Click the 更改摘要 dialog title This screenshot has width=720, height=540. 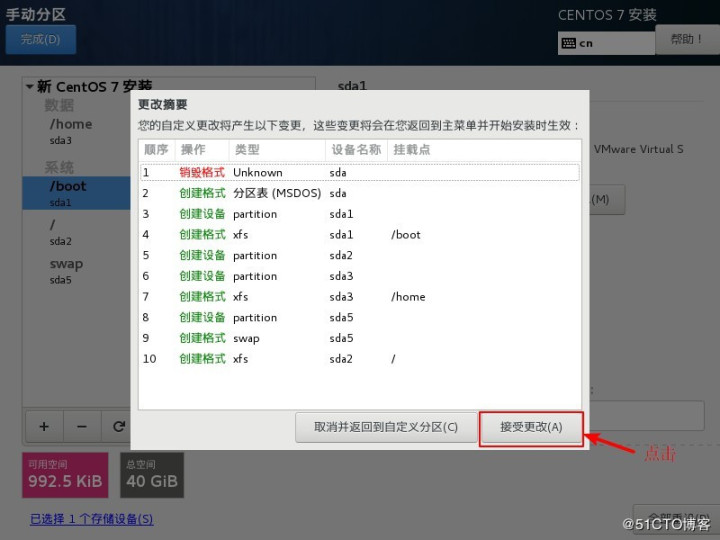[163, 105]
